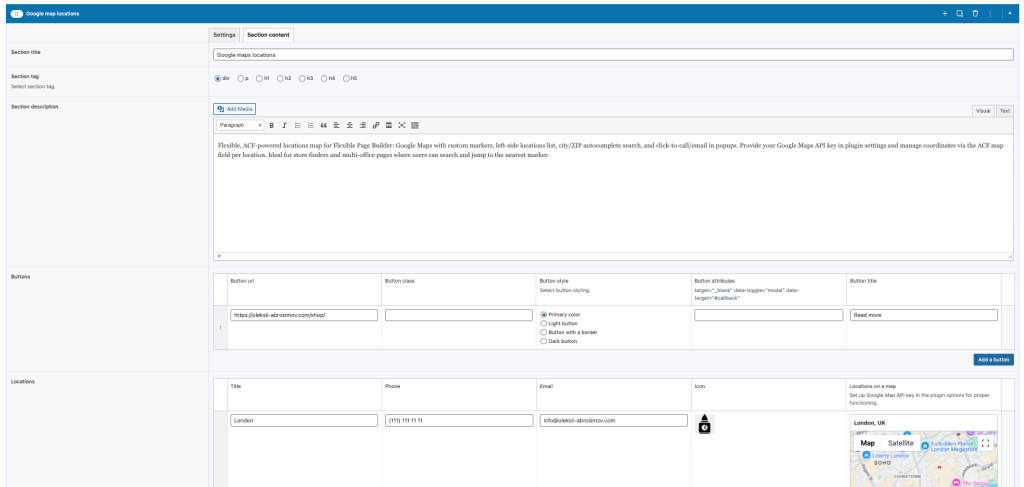Toggle italic formatting in editor
The image size is (1024, 487).
(284, 125)
